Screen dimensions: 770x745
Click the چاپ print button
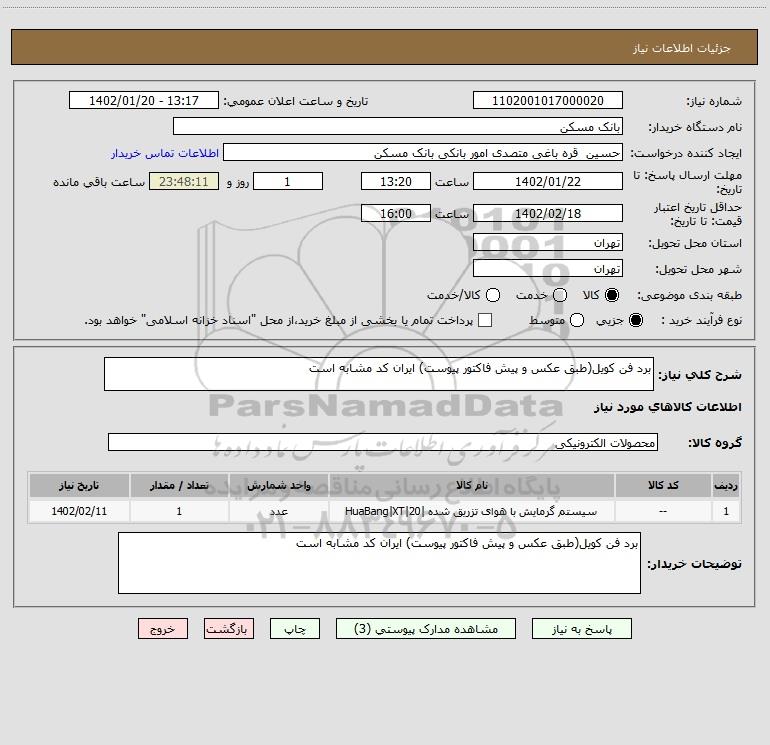click(295, 629)
